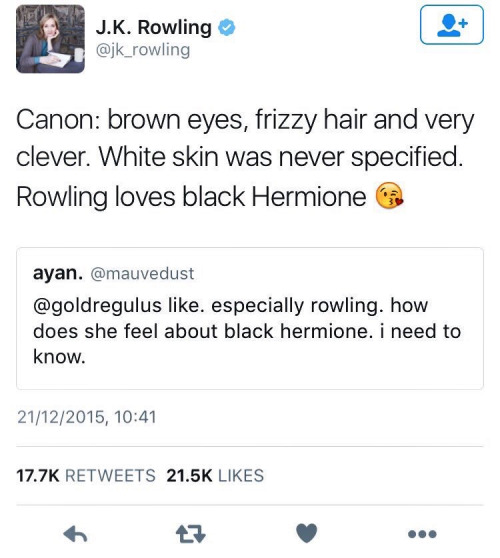Screen dimensions: 500x558
Task: Open the @goldregulus mention
Action: click(x=98, y=306)
